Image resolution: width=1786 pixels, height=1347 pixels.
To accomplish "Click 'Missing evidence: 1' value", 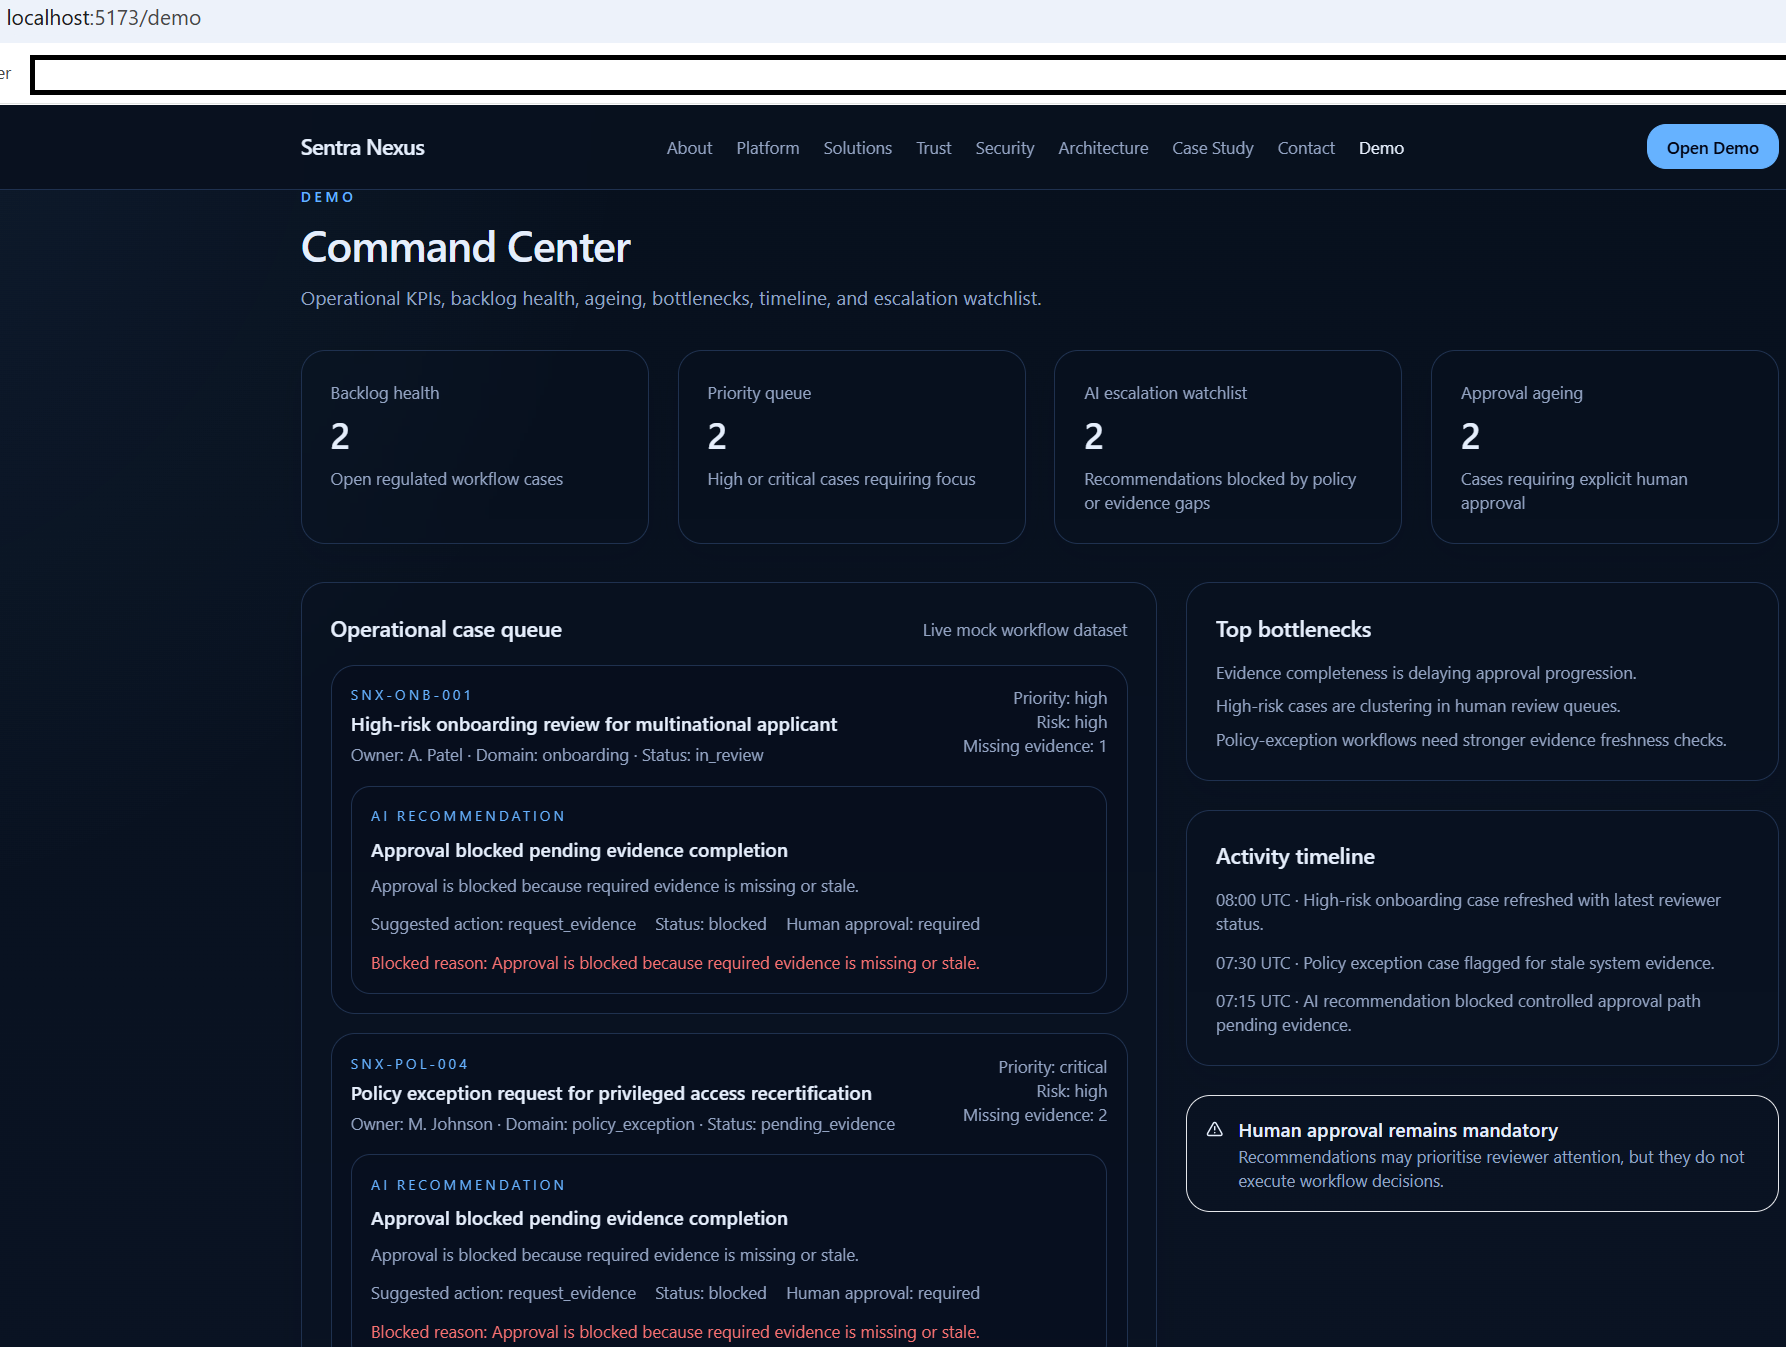I will click(x=1035, y=746).
